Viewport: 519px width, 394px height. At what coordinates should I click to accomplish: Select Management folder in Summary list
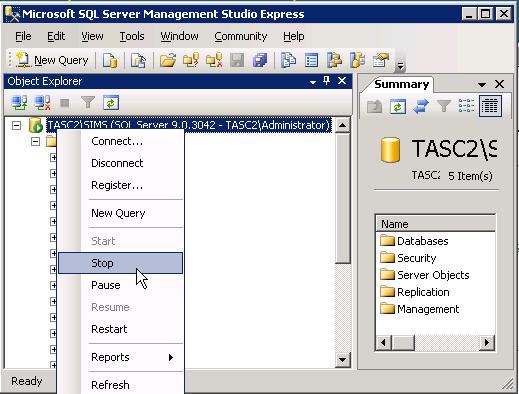(420, 309)
